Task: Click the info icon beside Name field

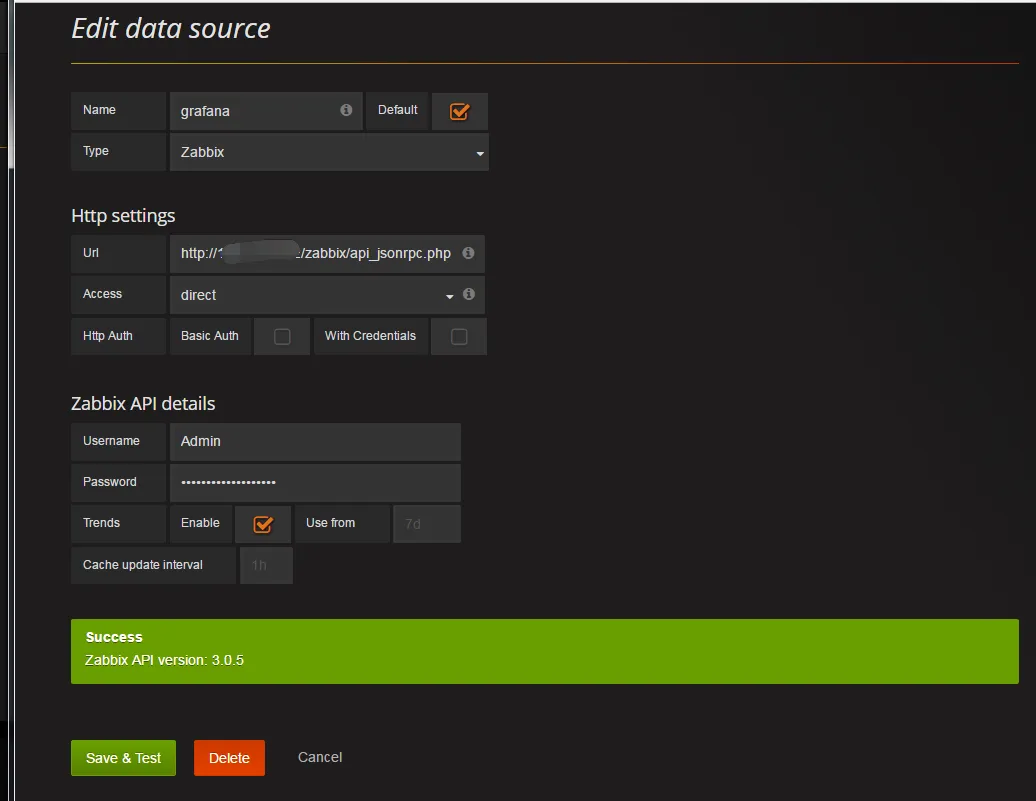Action: (x=346, y=110)
